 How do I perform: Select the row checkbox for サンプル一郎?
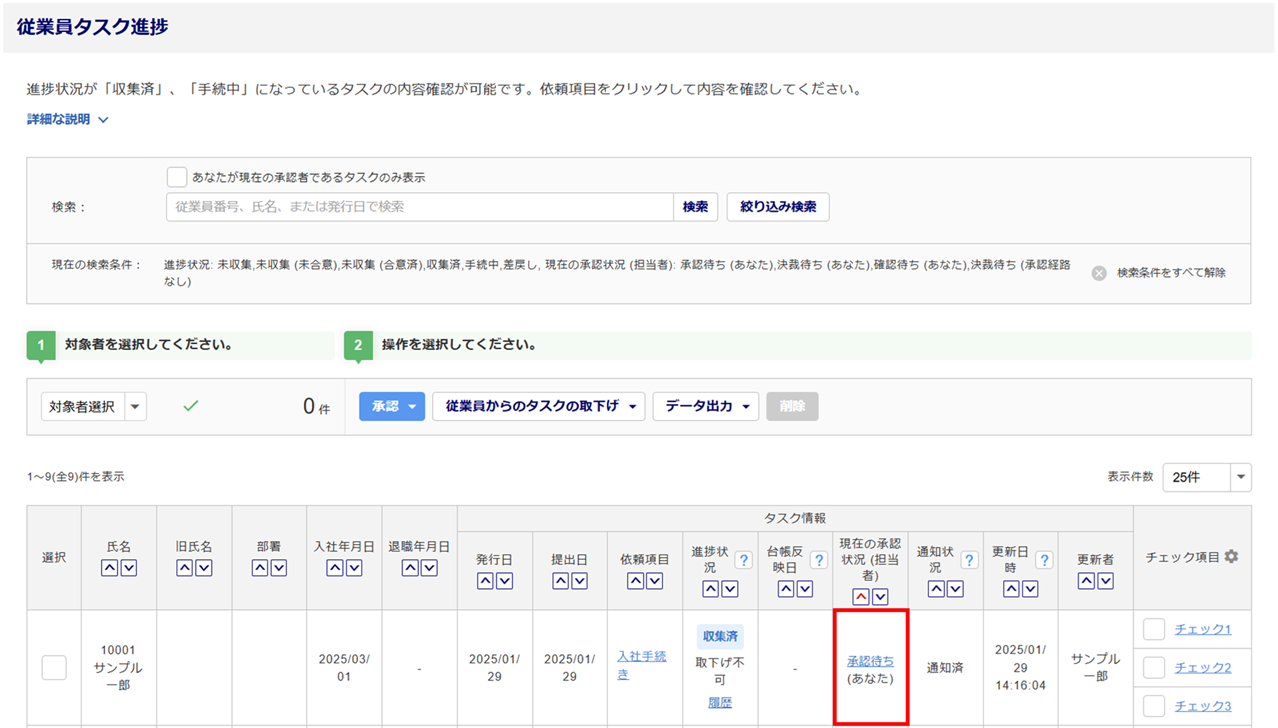click(54, 668)
